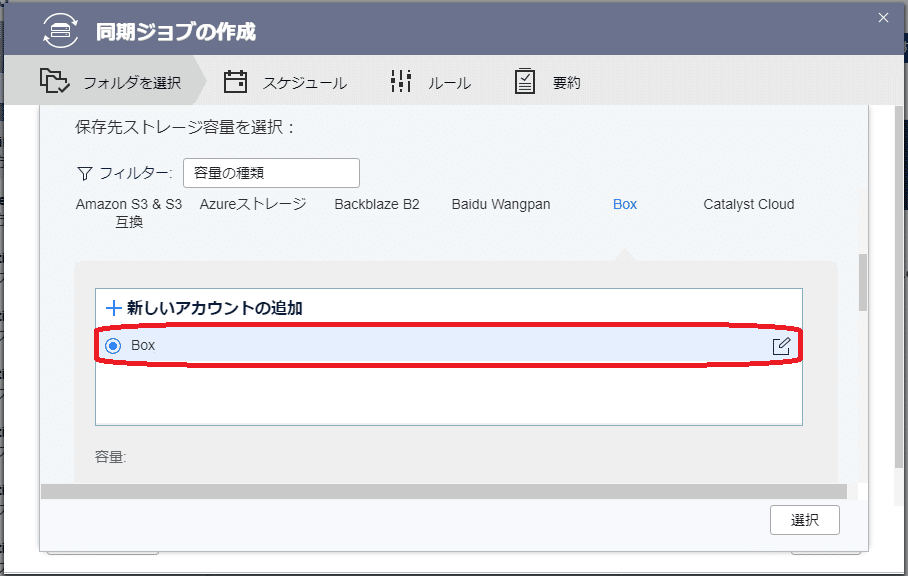Click the schedule calendar icon
The height and width of the screenshot is (576, 908).
[235, 82]
